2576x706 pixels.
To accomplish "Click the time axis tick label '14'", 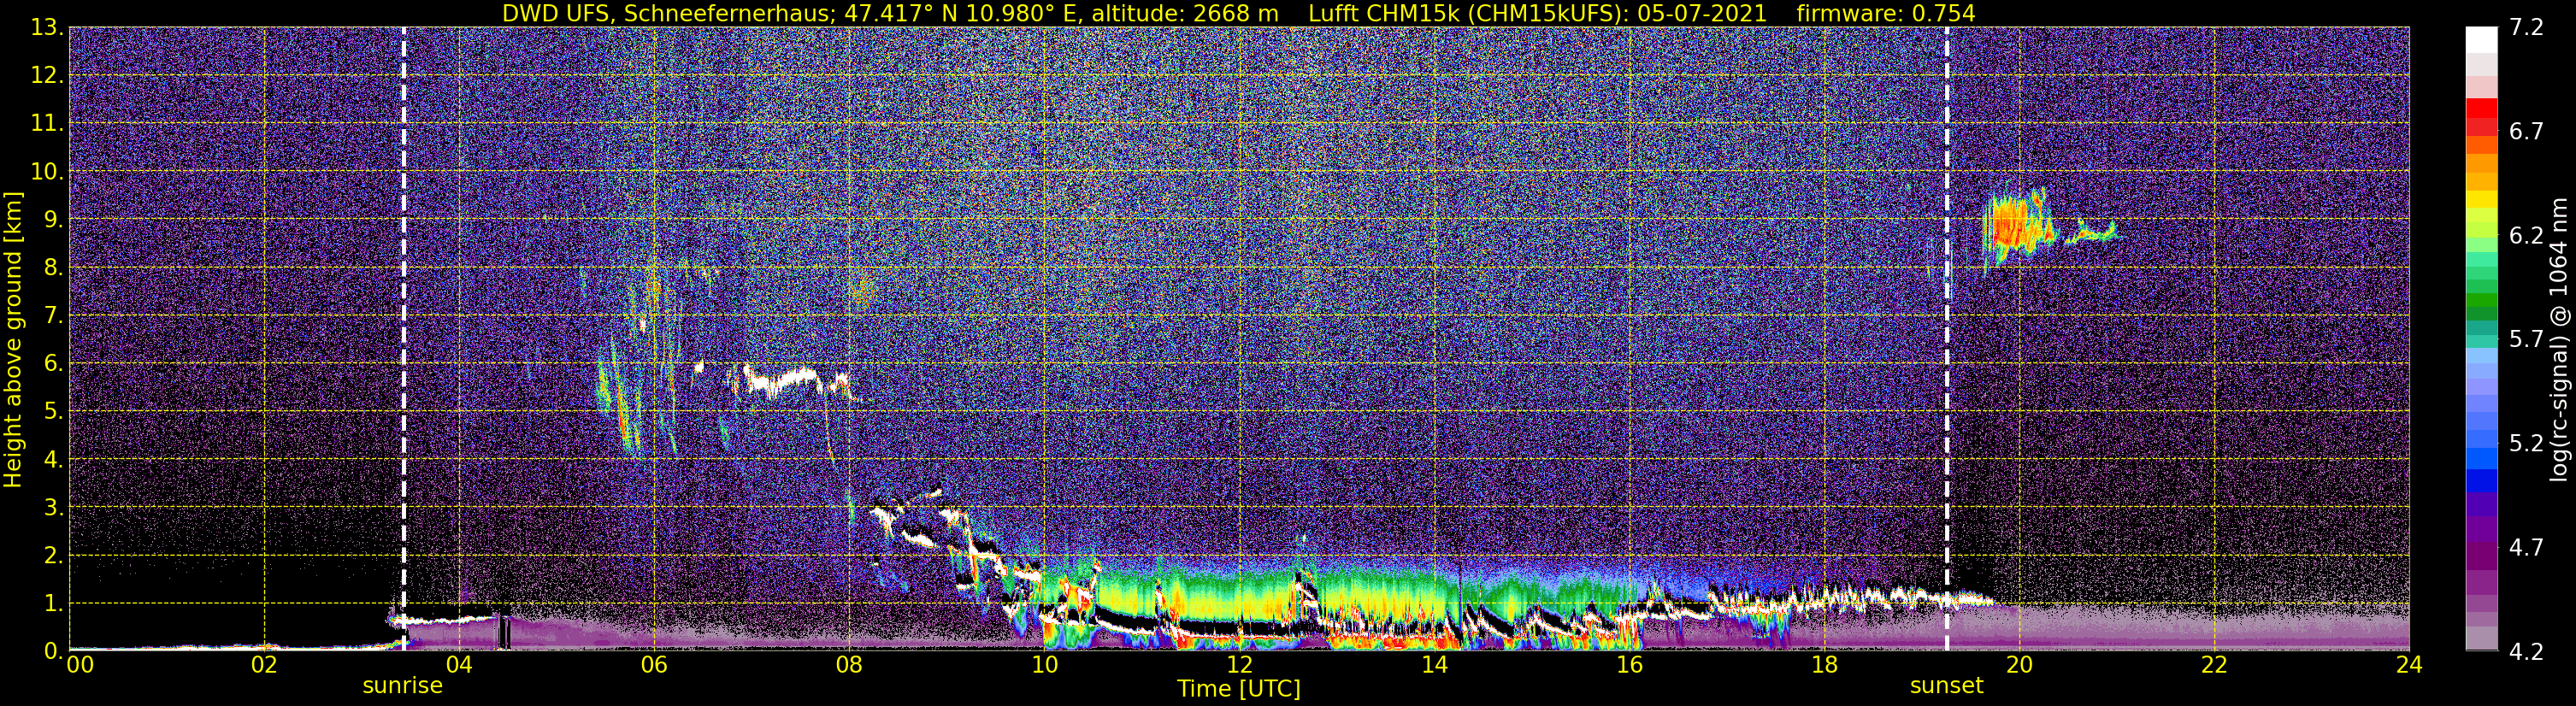I will [1434, 665].
